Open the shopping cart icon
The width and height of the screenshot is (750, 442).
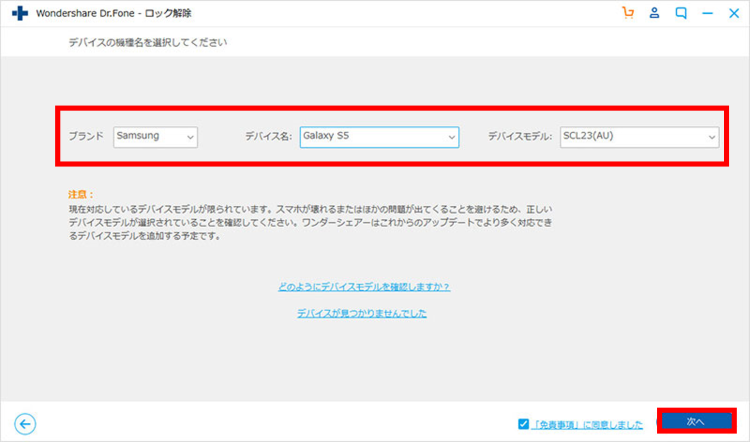pos(628,13)
